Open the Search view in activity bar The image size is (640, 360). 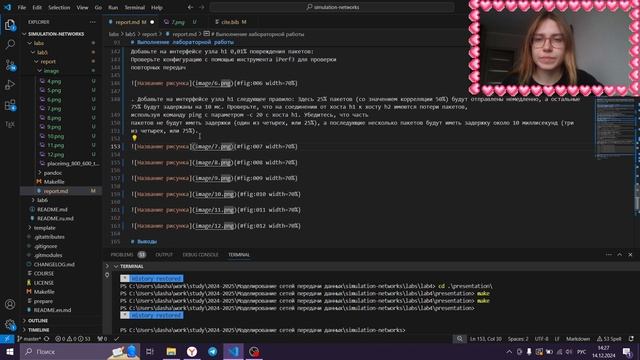point(10,44)
